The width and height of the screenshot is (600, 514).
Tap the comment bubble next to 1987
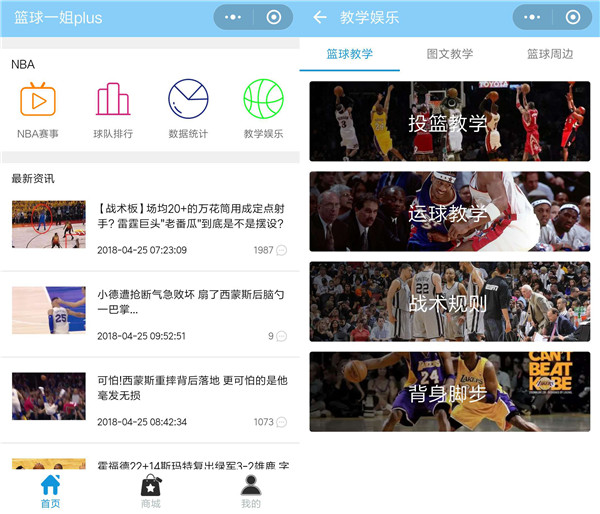tap(282, 250)
